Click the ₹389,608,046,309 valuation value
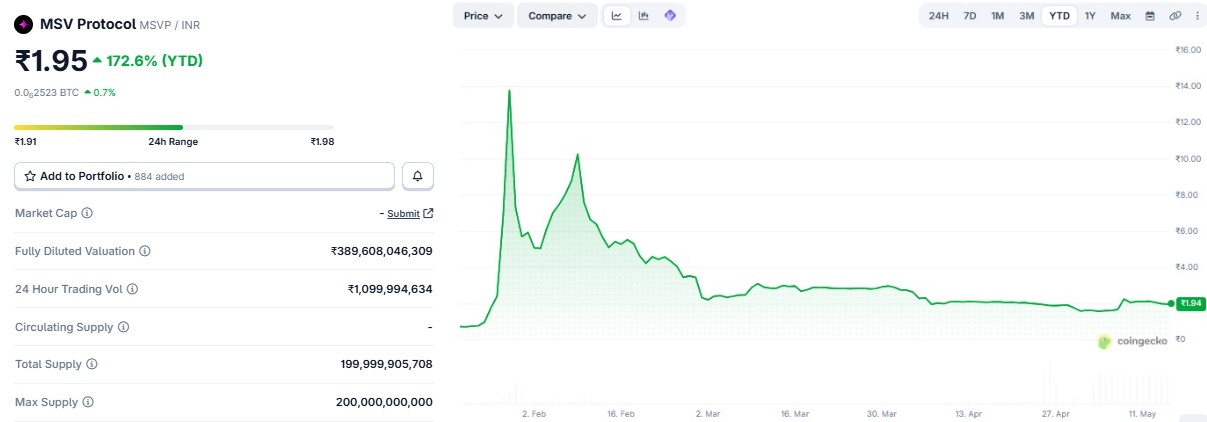 coord(382,251)
